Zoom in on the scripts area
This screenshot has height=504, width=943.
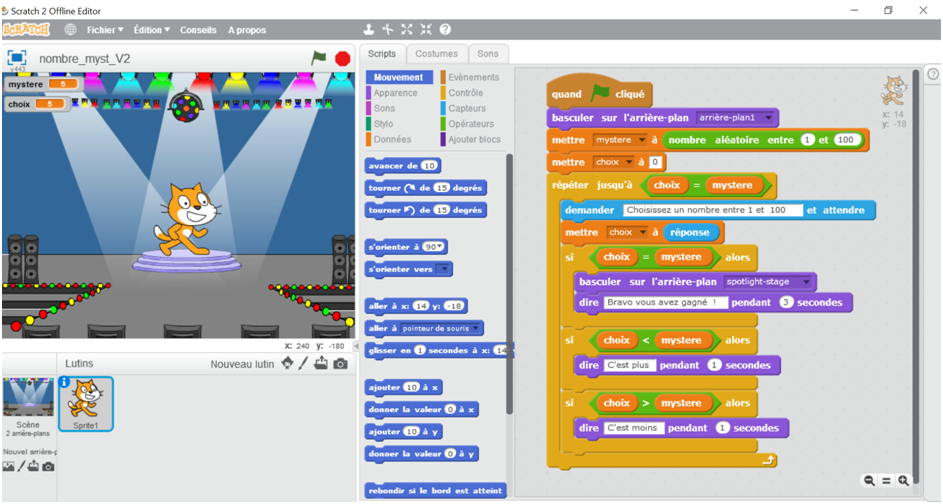pyautogui.click(x=904, y=481)
